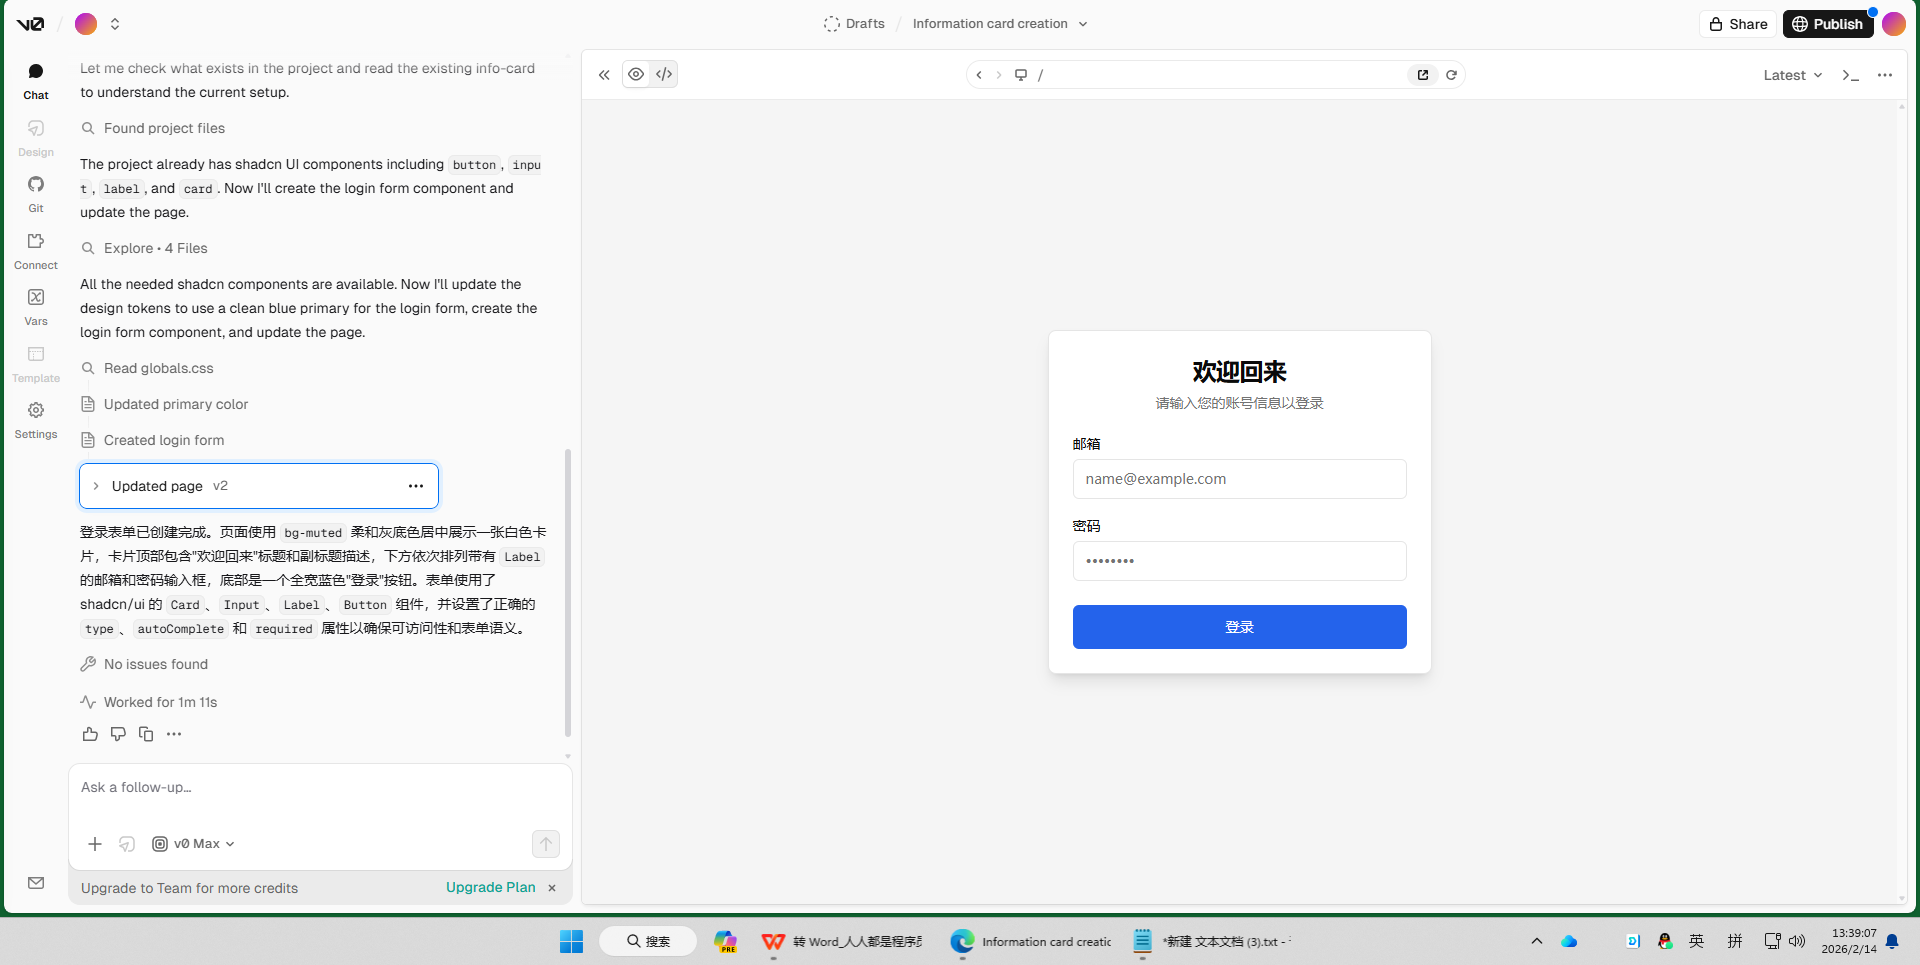Switch to code view

tap(663, 74)
